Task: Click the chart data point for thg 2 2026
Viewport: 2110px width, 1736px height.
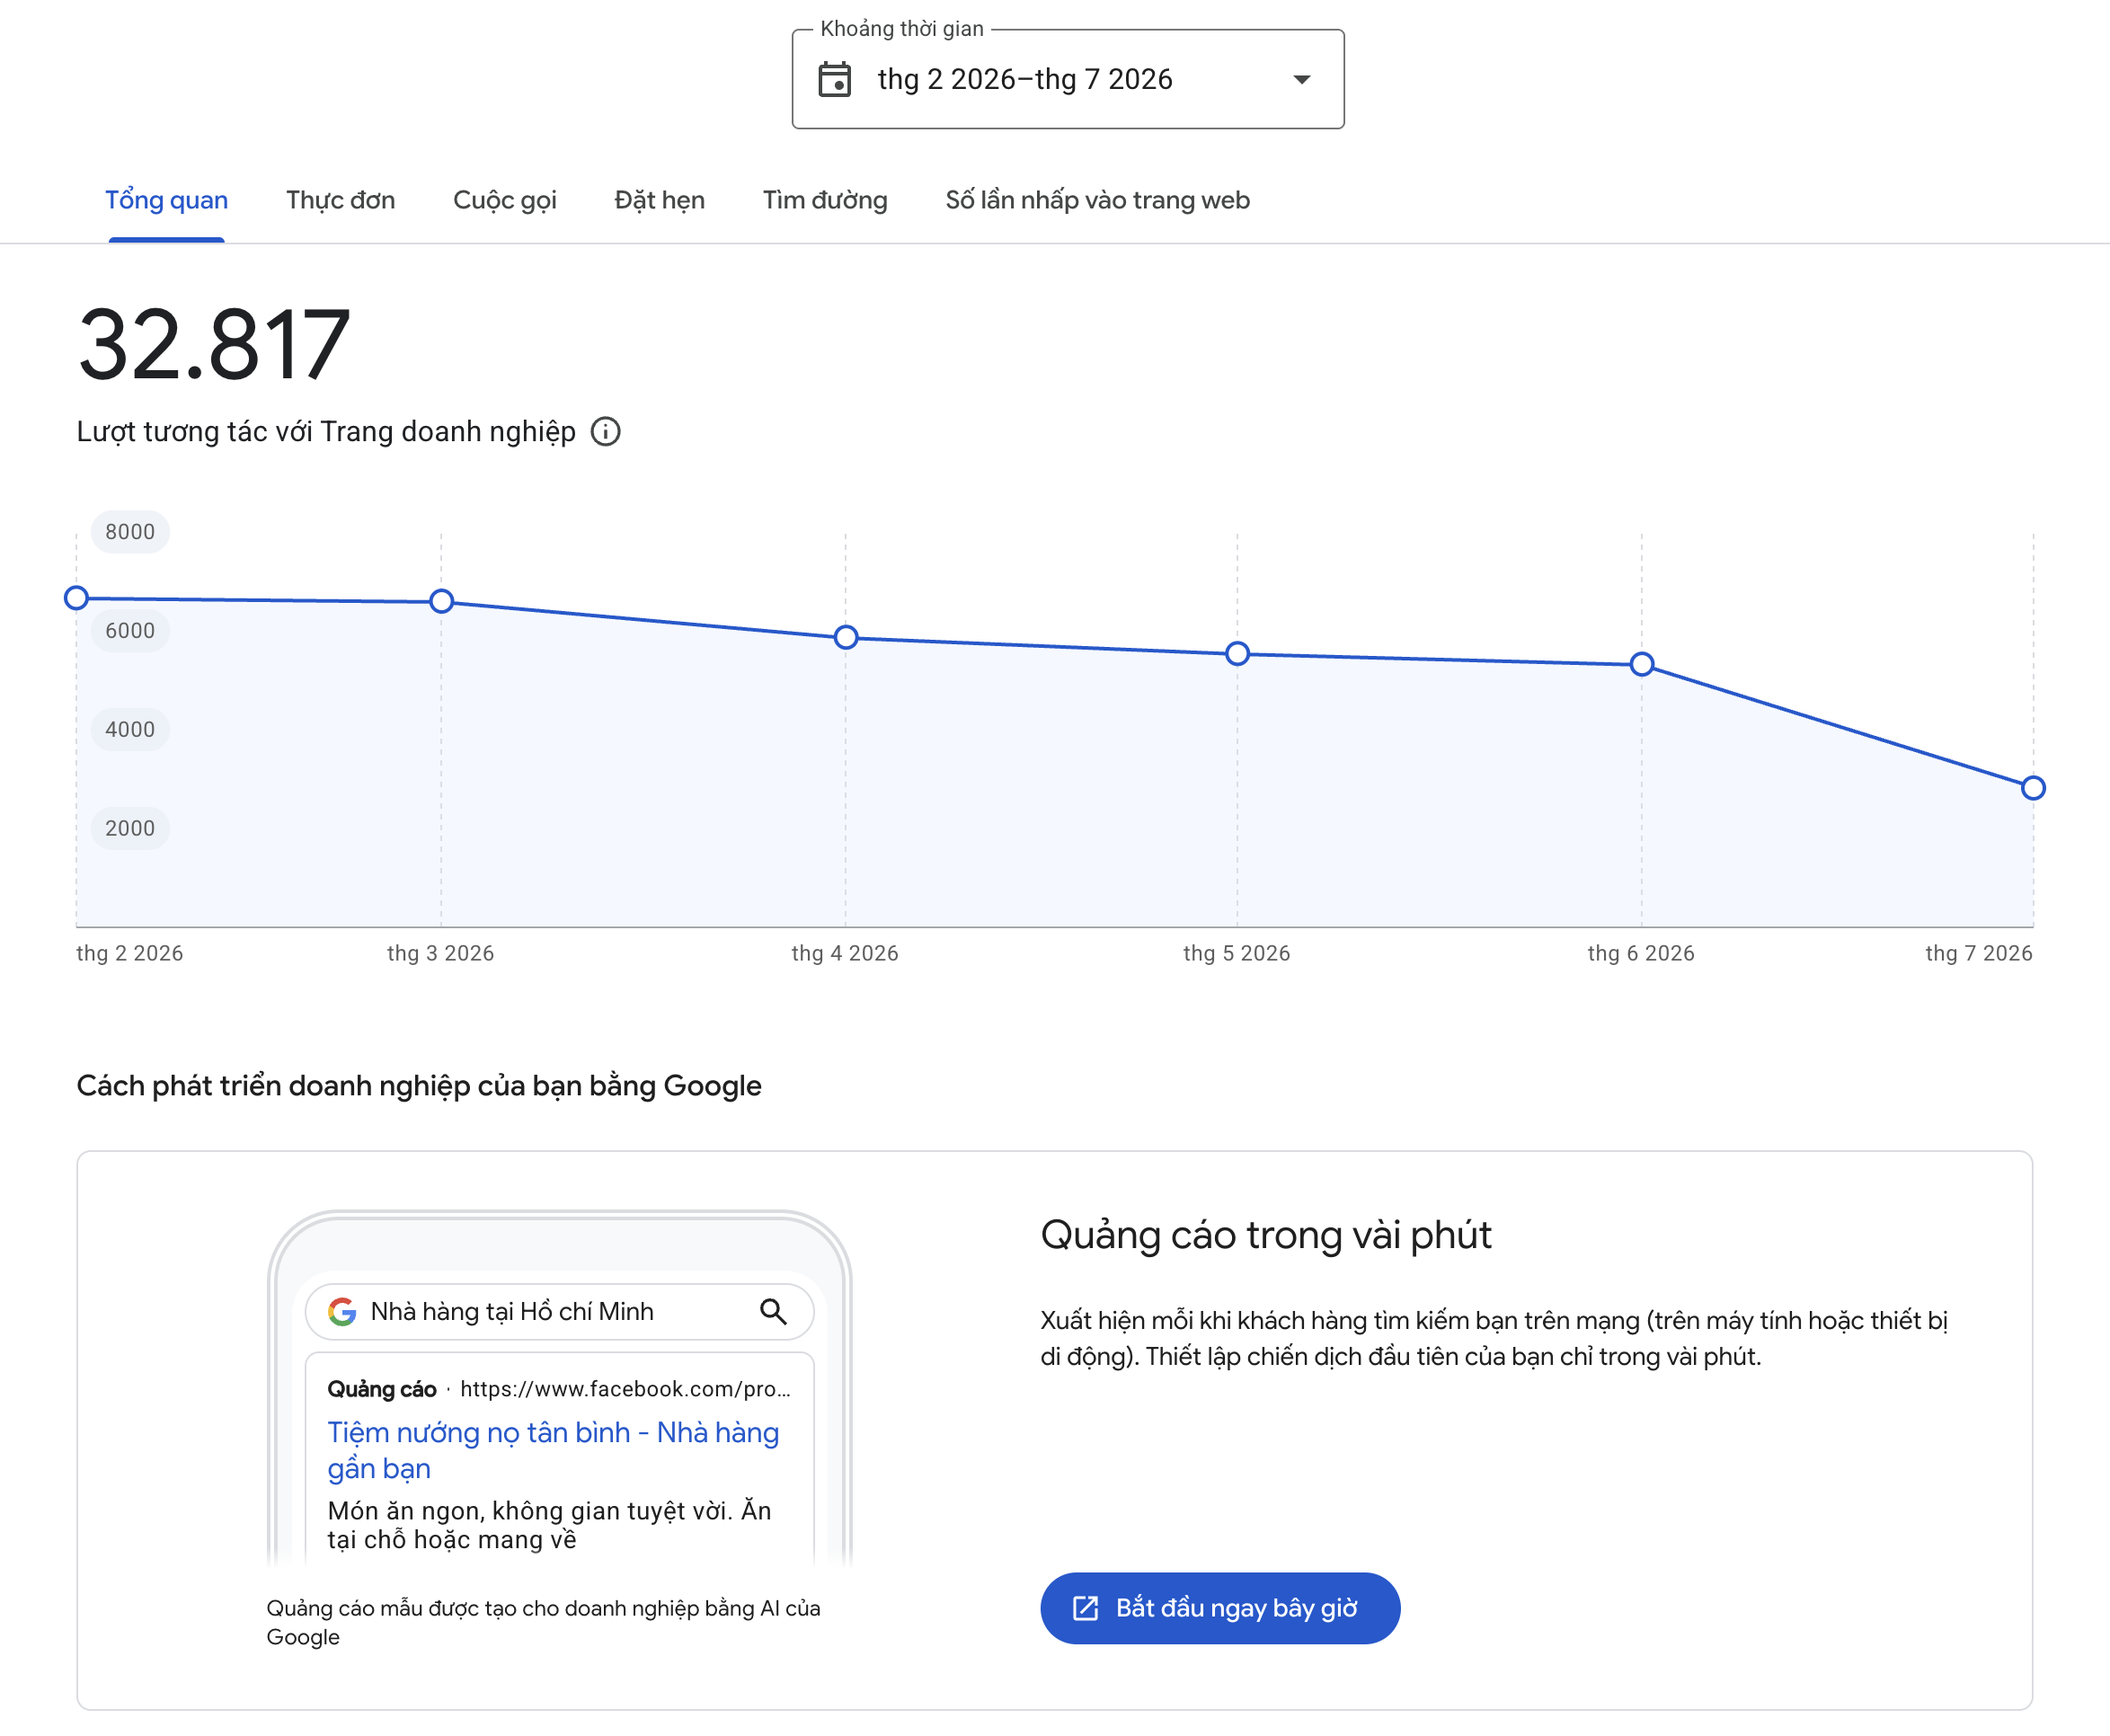Action: coord(76,598)
